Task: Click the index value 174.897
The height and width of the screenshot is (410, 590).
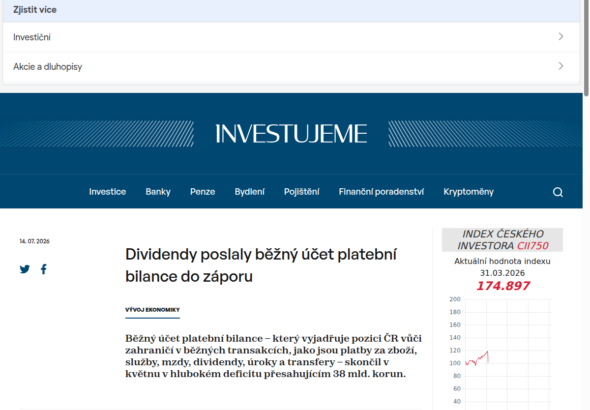Action: click(503, 286)
